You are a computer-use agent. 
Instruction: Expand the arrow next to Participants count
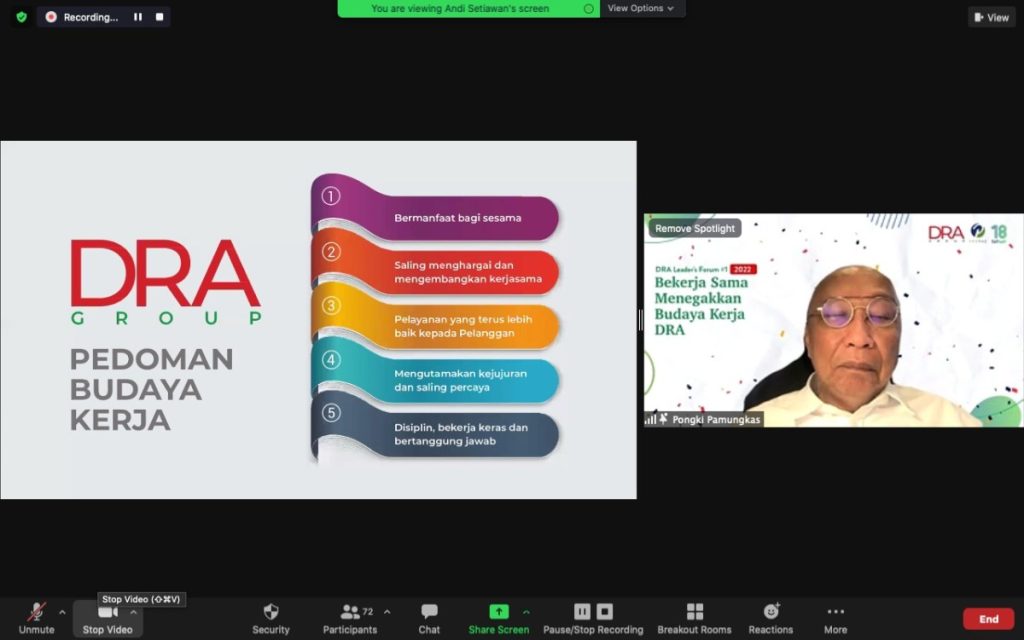(x=387, y=612)
